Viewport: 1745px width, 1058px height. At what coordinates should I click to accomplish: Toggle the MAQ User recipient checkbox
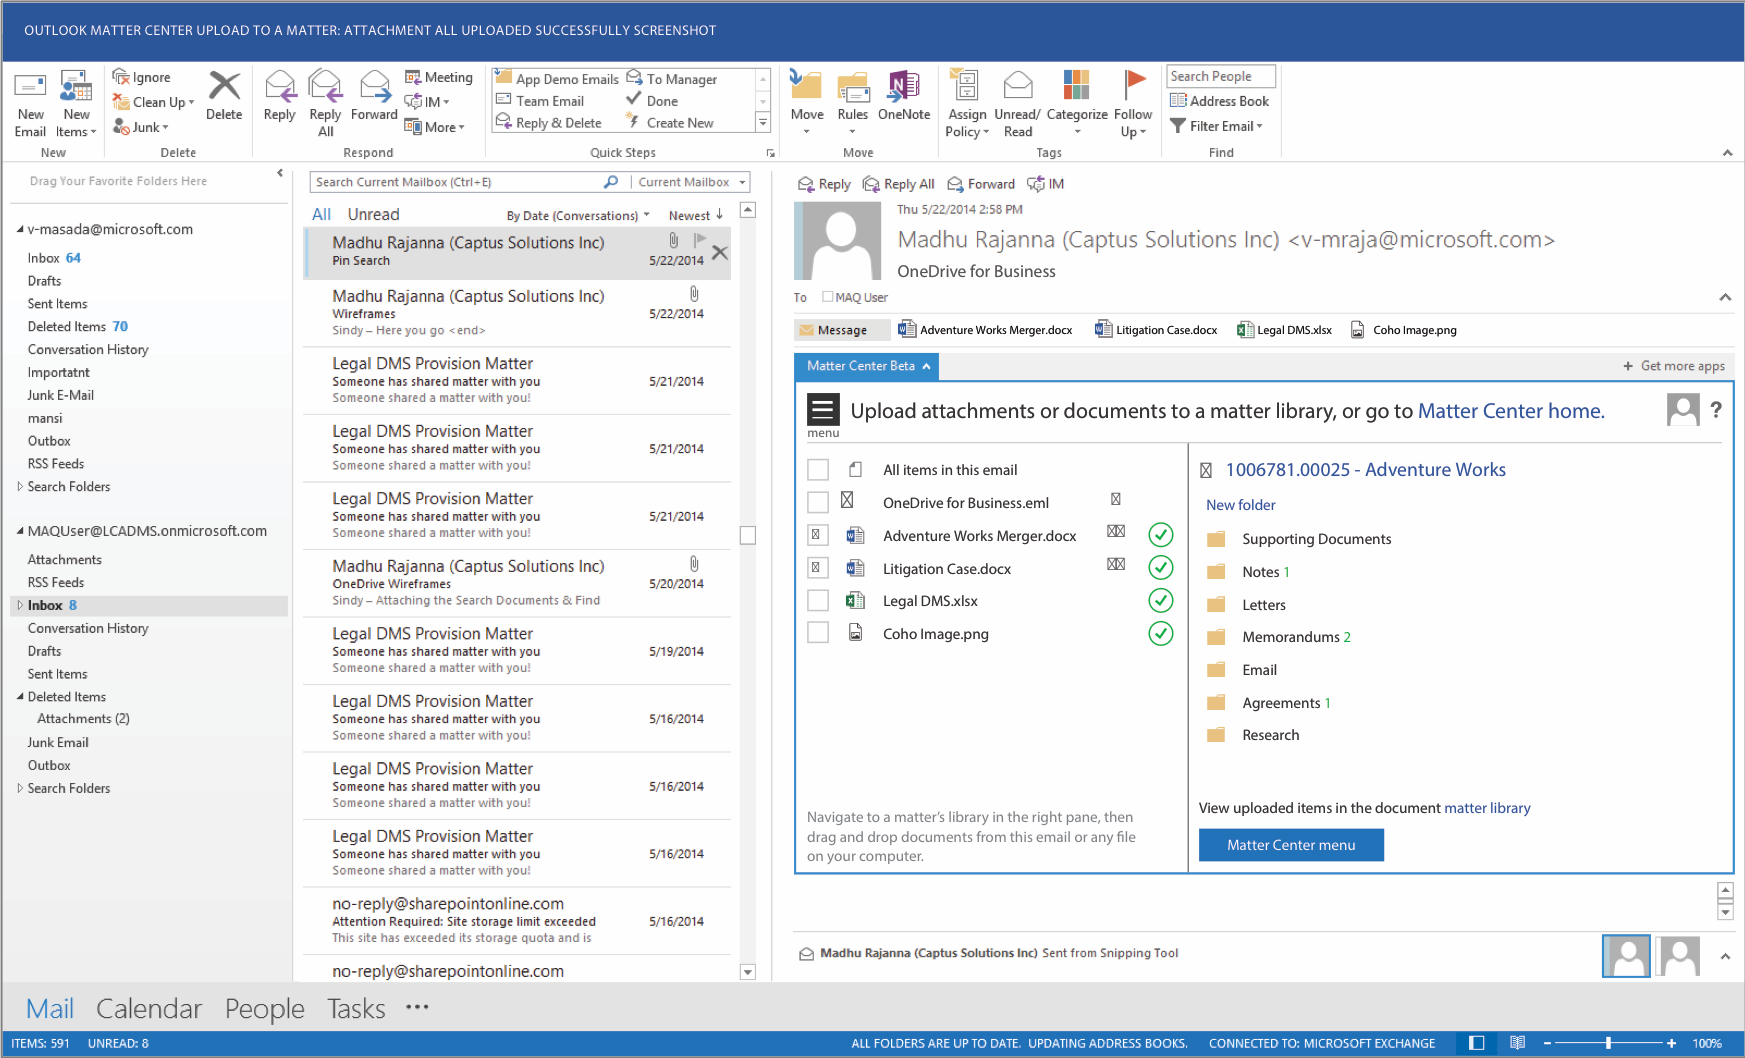point(828,297)
